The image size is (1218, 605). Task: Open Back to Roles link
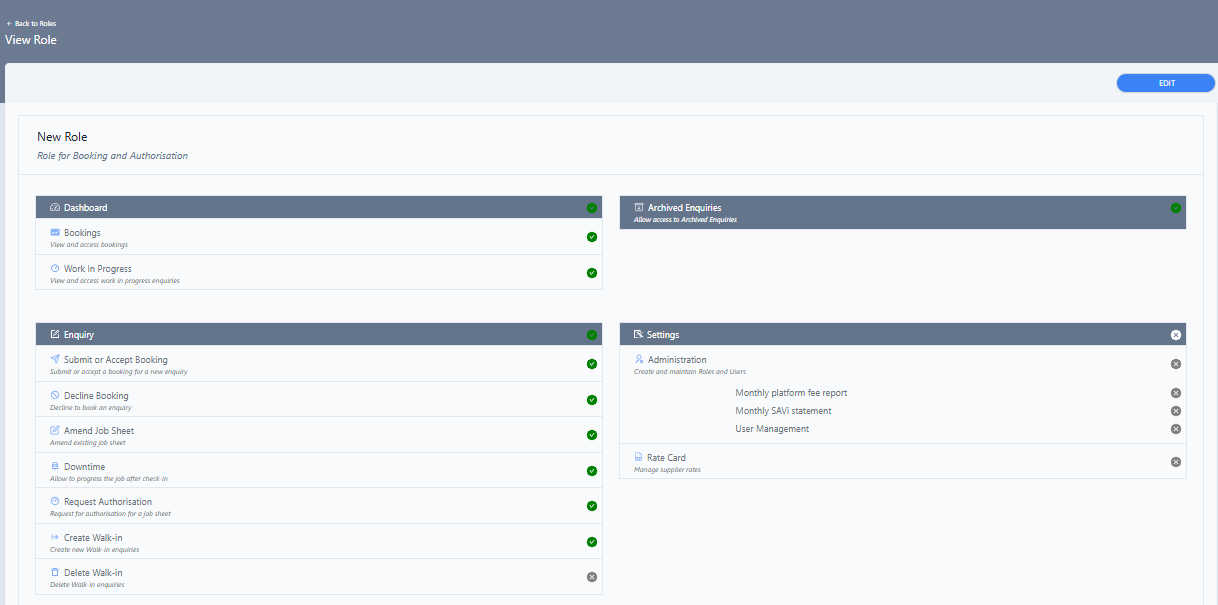coord(31,22)
